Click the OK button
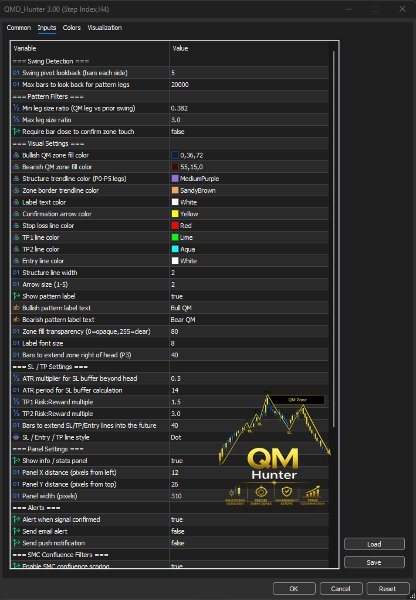Screen dimensions: 416x600 click(294, 589)
